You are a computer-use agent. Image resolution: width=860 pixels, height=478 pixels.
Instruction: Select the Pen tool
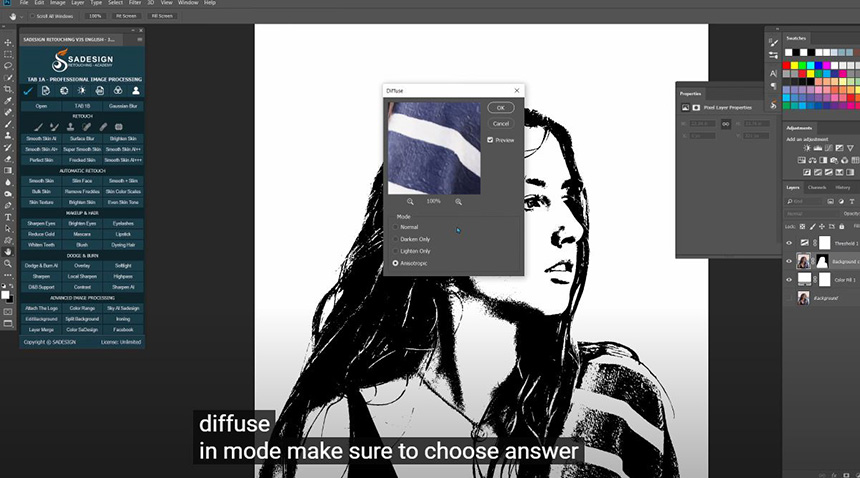point(8,206)
